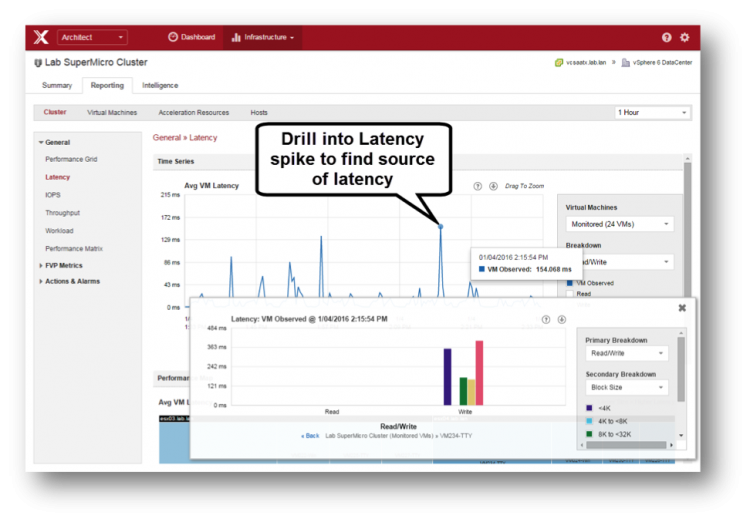The image size is (750, 522).
Task: Open the 1 Hour time range dropdown
Action: click(x=652, y=112)
